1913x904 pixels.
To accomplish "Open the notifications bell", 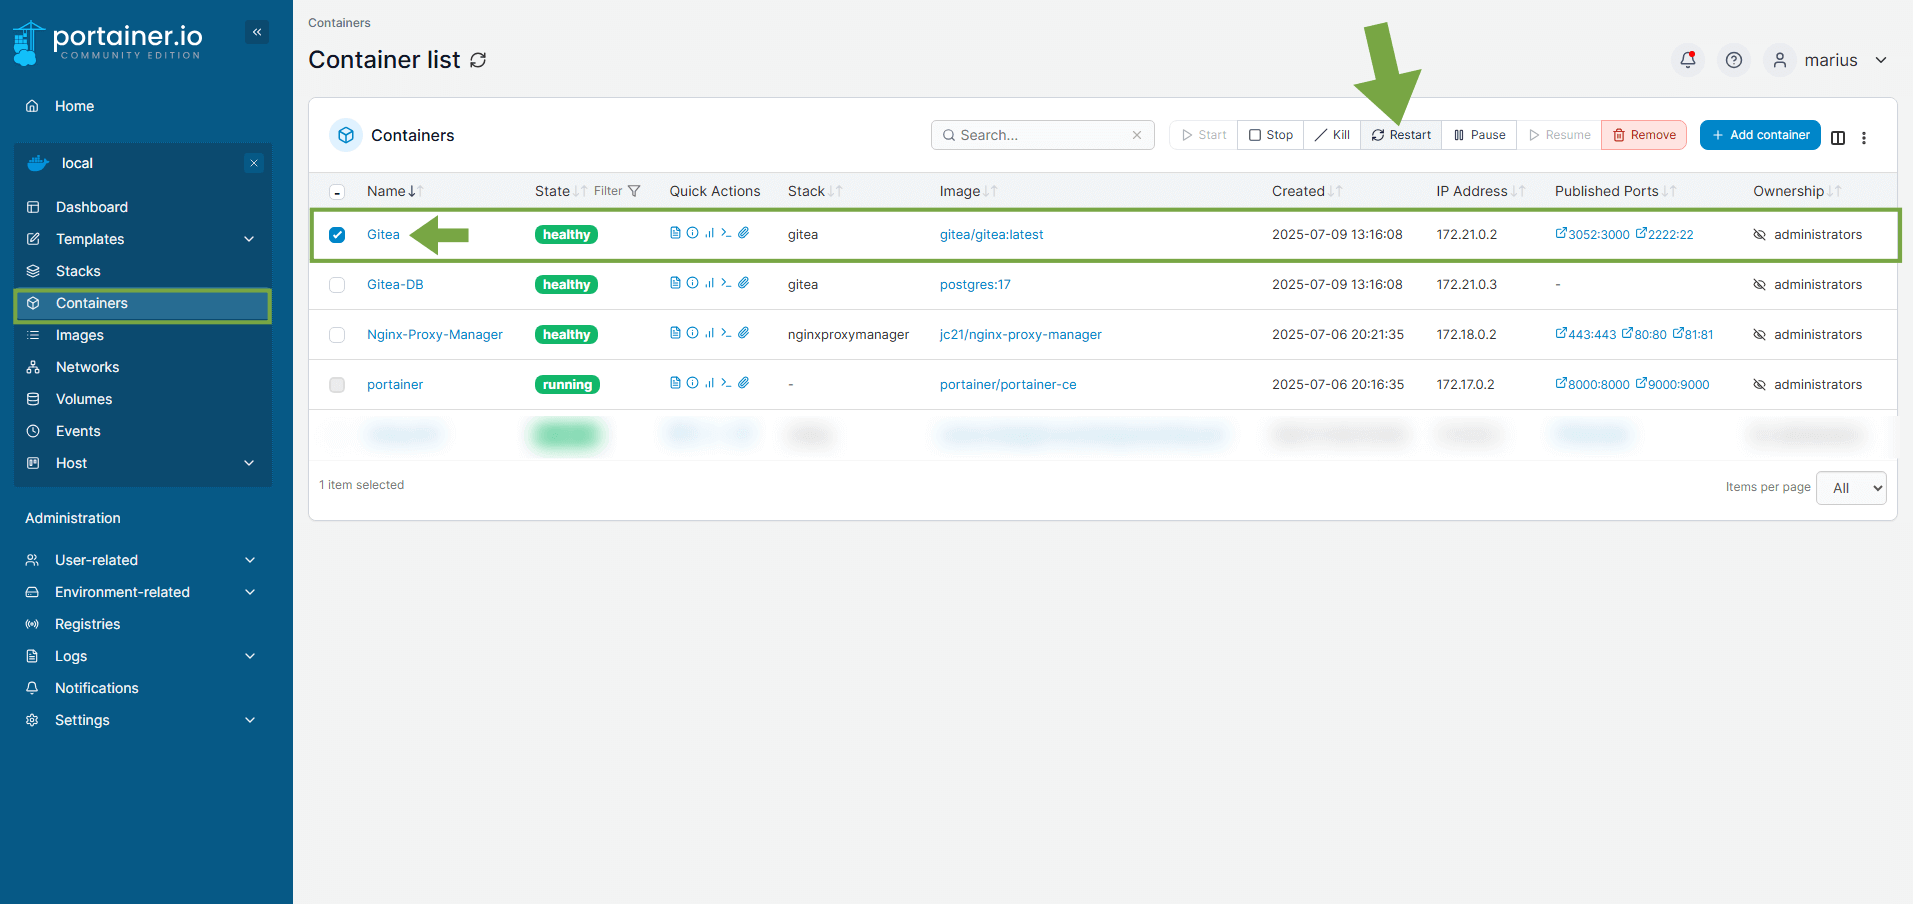I will (1688, 60).
